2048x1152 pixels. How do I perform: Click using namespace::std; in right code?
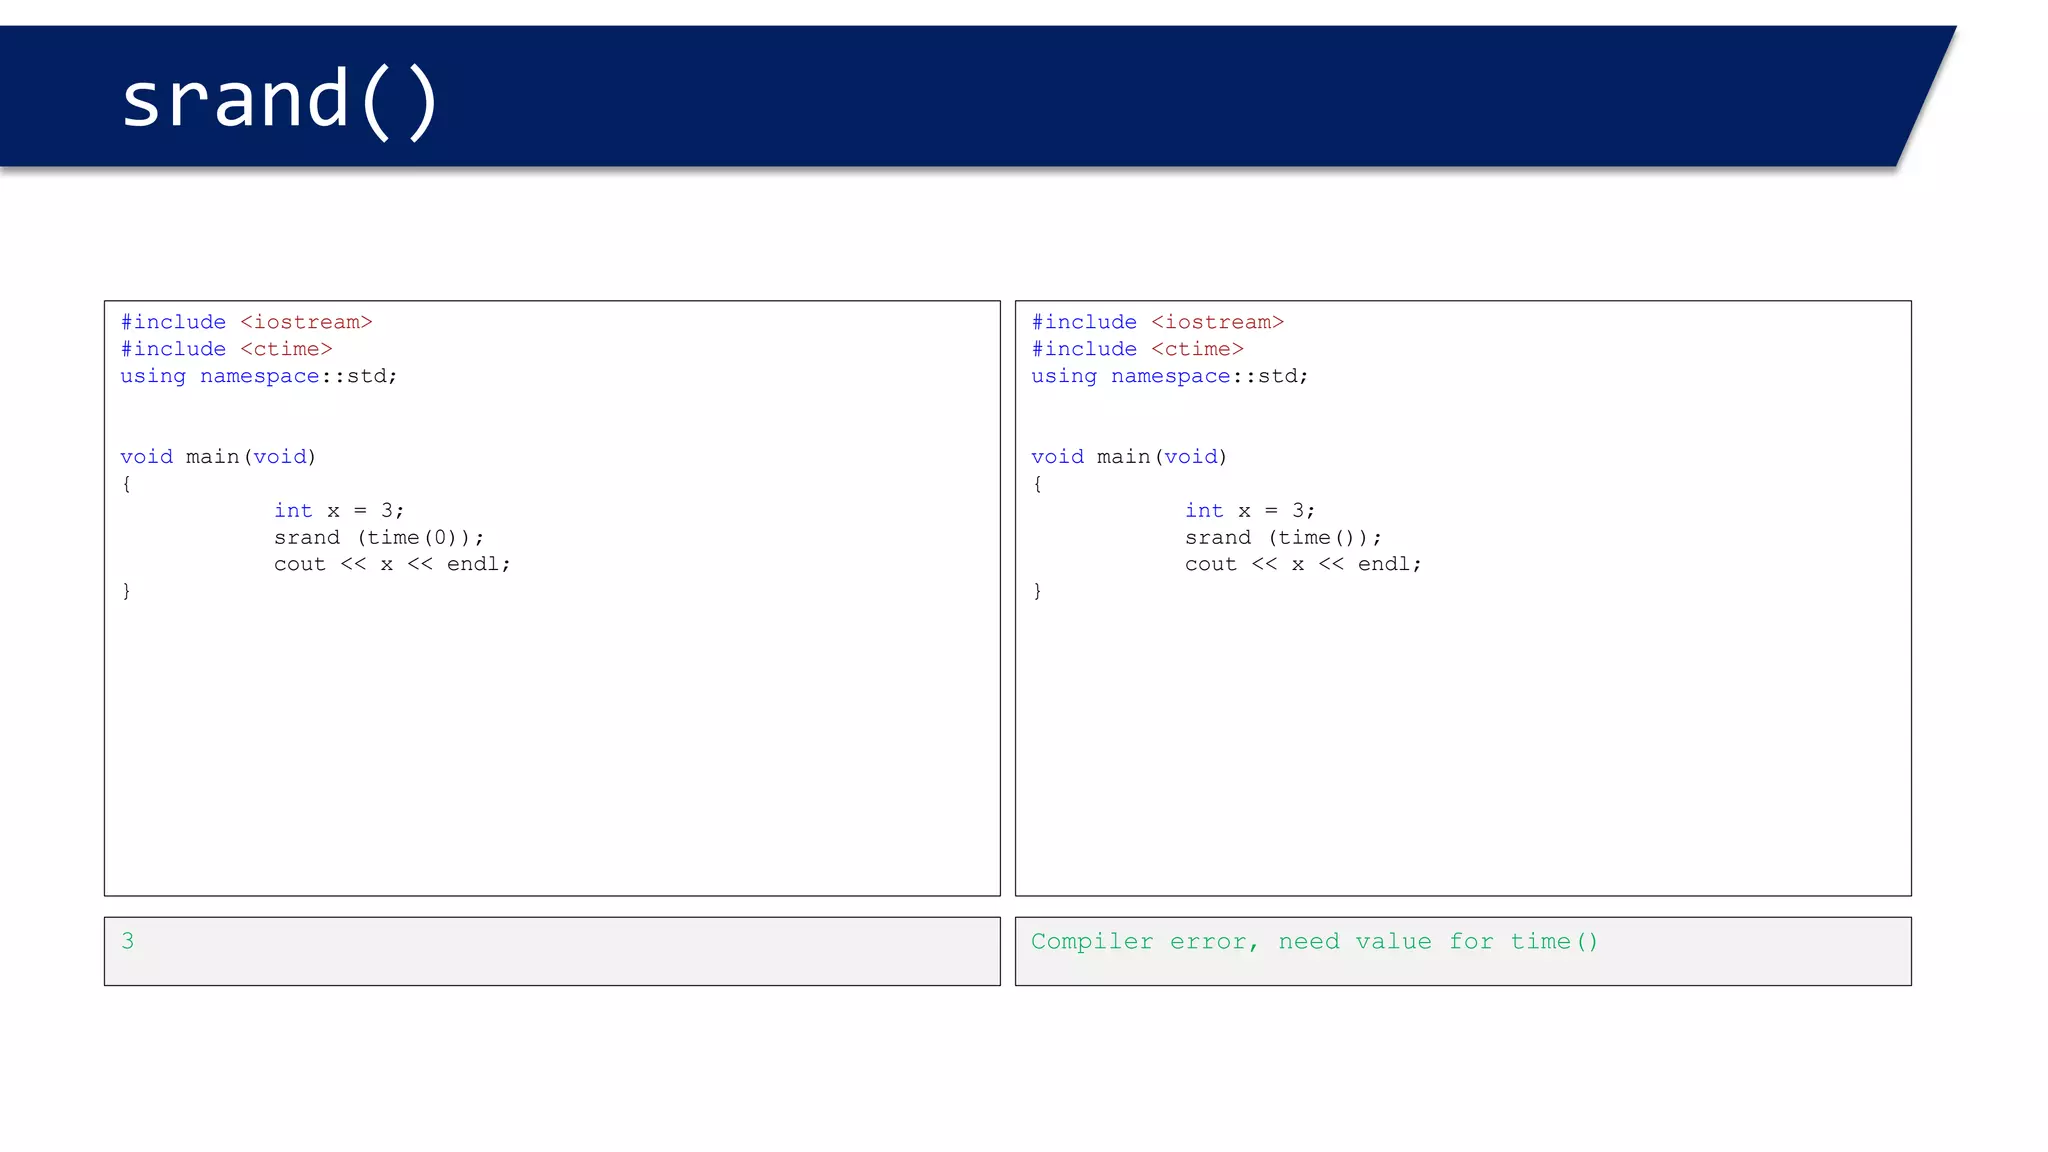1169,376
